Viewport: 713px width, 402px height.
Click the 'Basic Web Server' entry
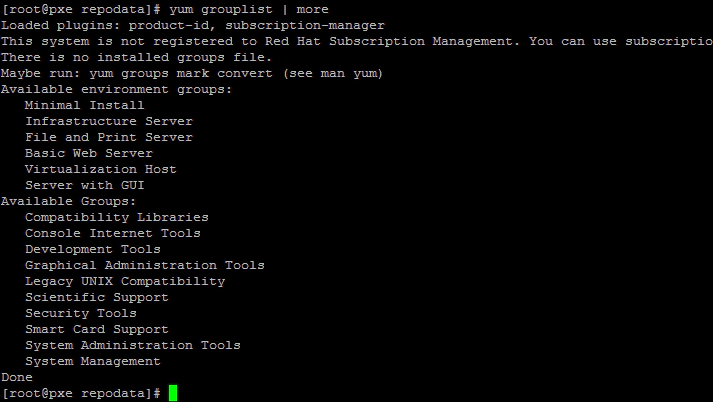point(89,153)
